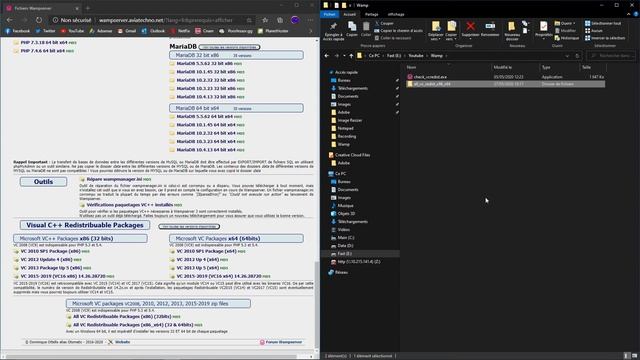Click the browser address bar URL
The image size is (640, 360).
[166, 20]
